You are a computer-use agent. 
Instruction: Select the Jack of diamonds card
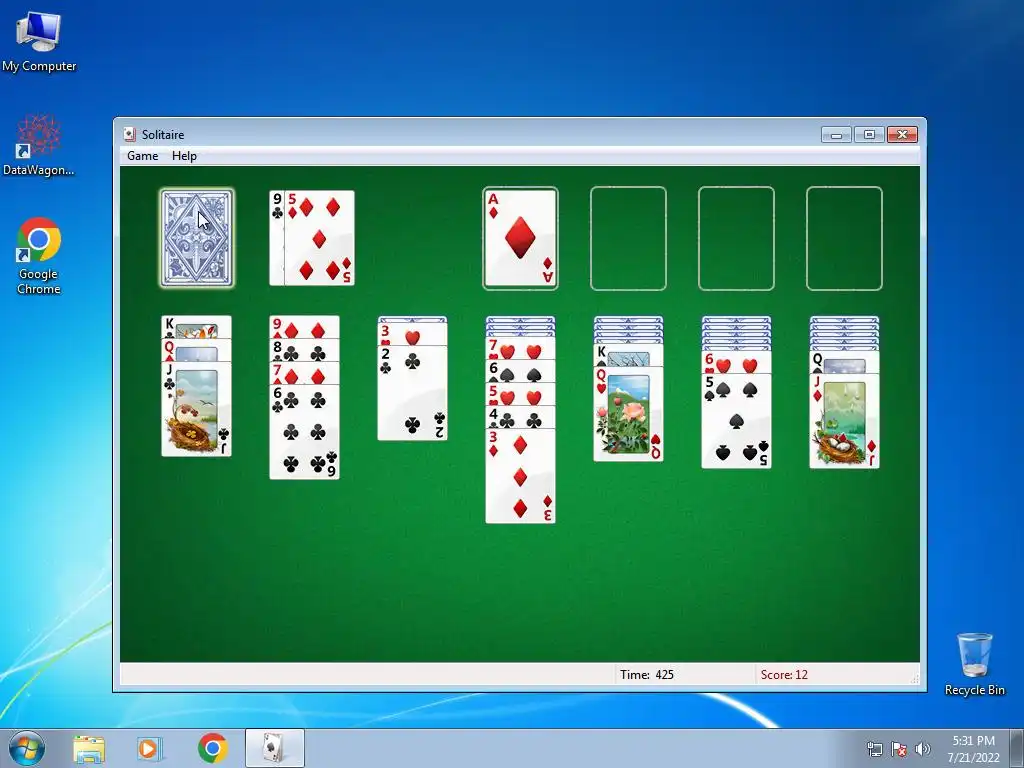[844, 421]
